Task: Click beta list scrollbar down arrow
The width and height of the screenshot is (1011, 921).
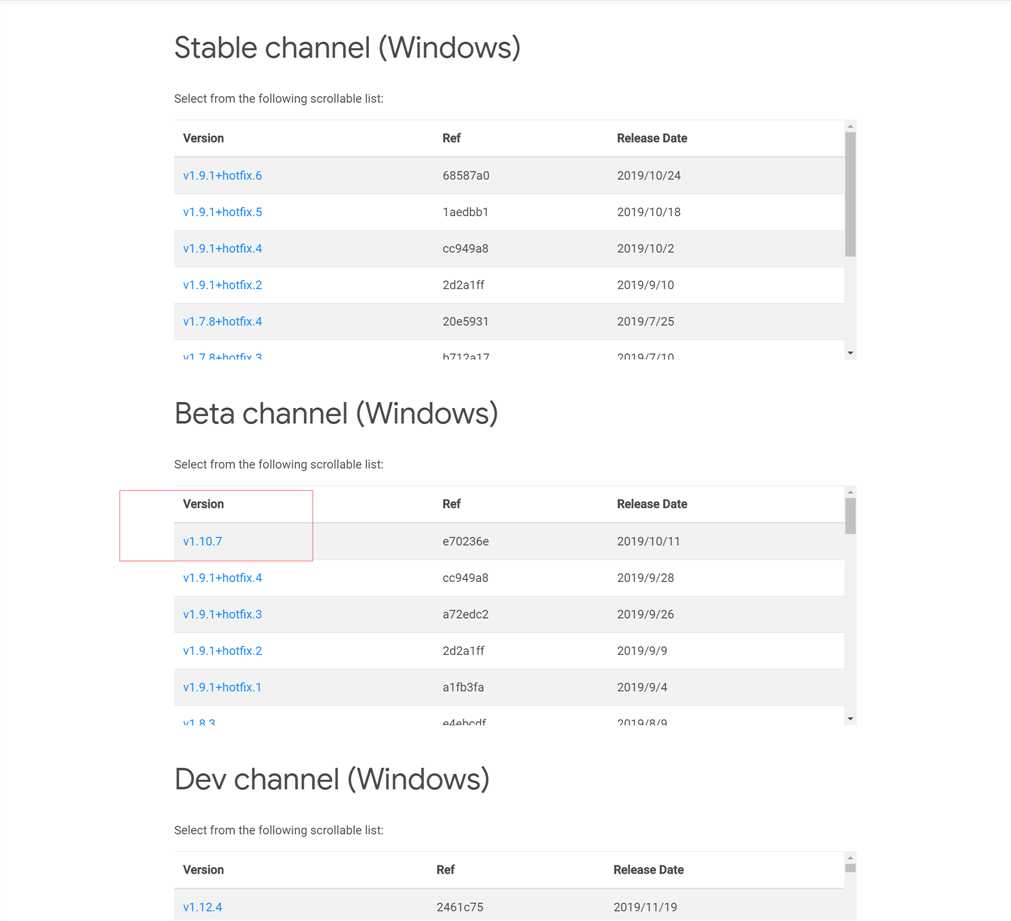Action: tap(850, 718)
